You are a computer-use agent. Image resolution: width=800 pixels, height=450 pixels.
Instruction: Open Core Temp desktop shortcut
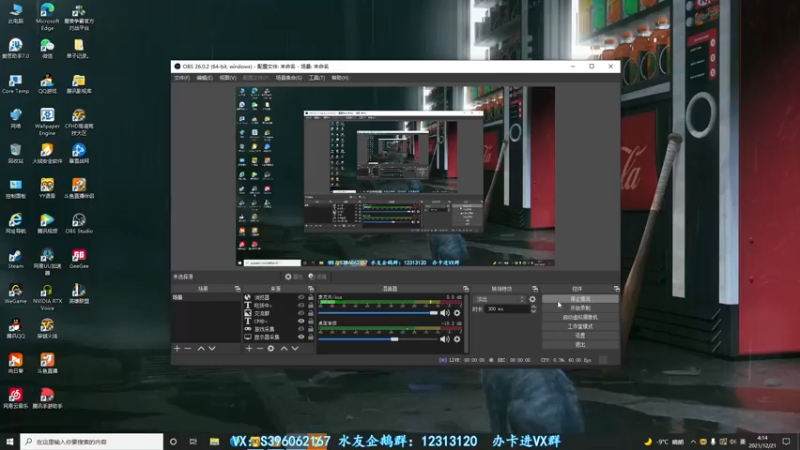(15, 84)
